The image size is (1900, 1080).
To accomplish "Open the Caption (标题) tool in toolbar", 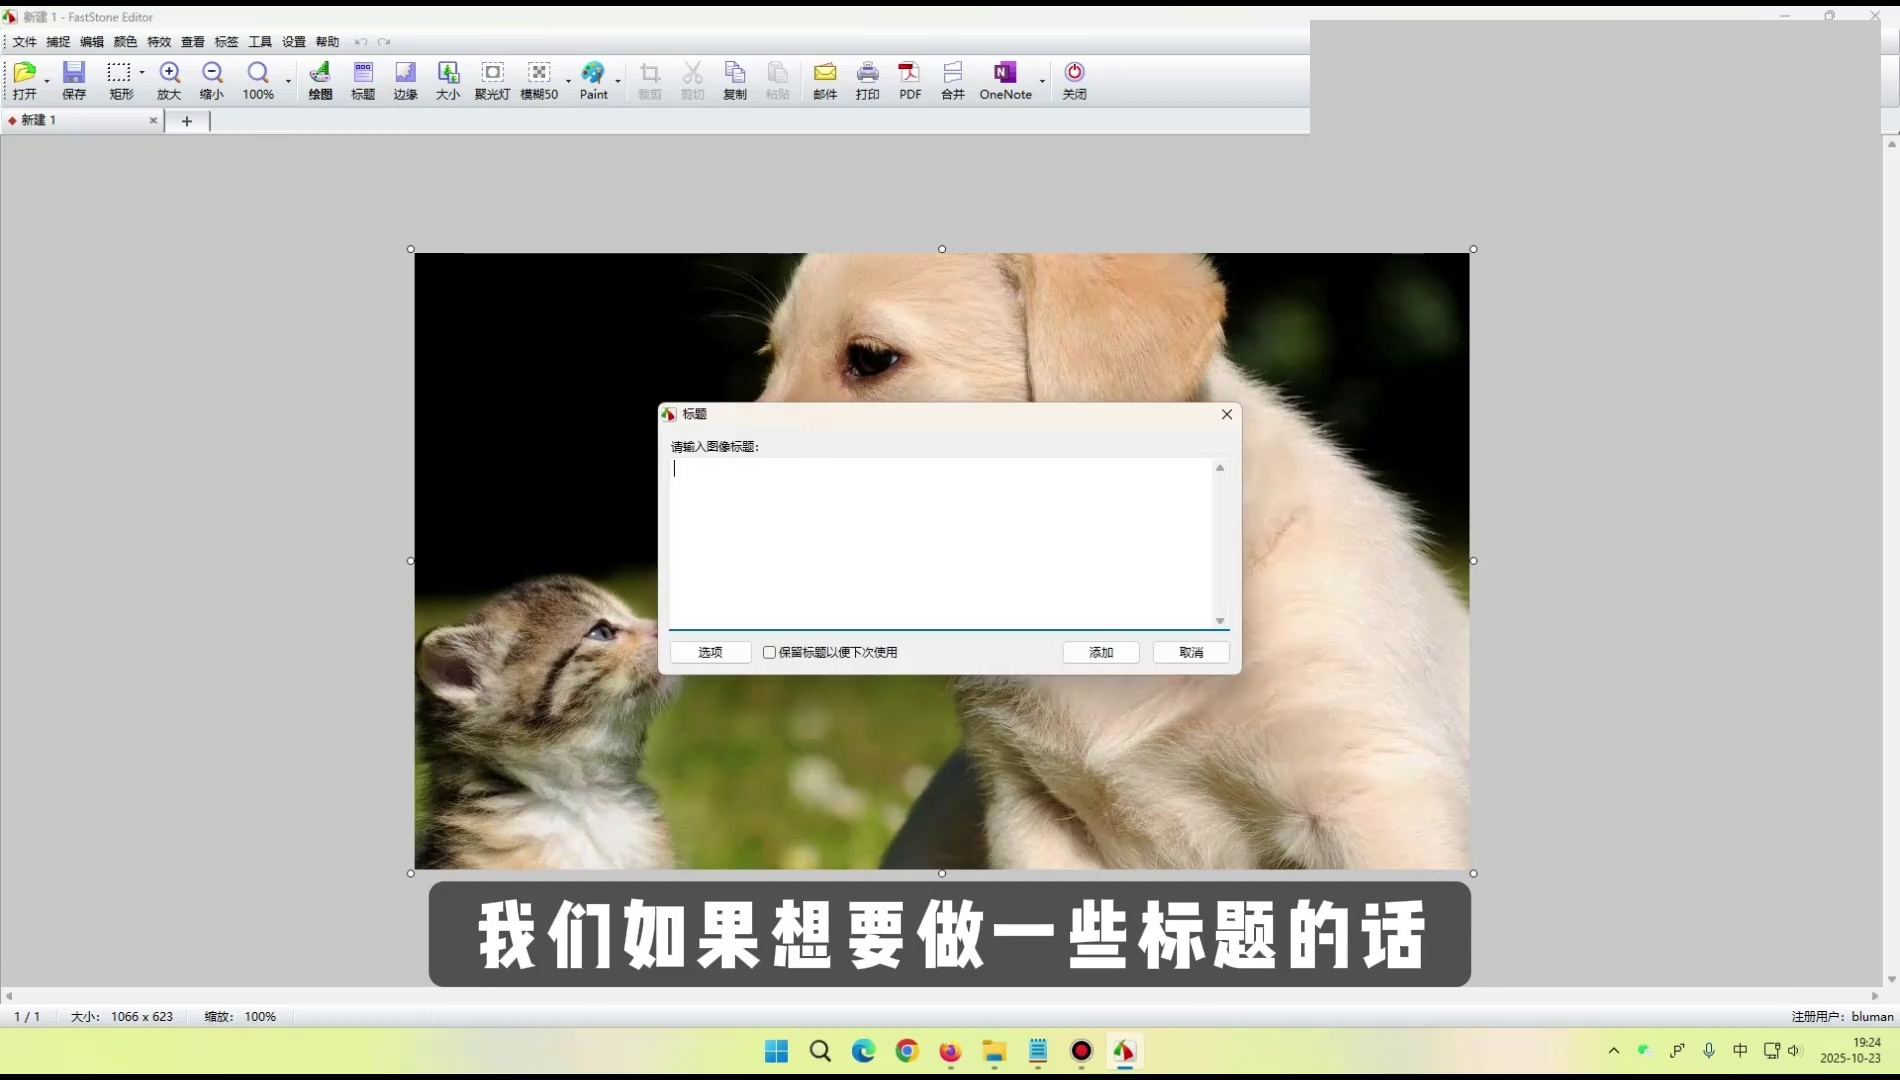I will (x=363, y=80).
